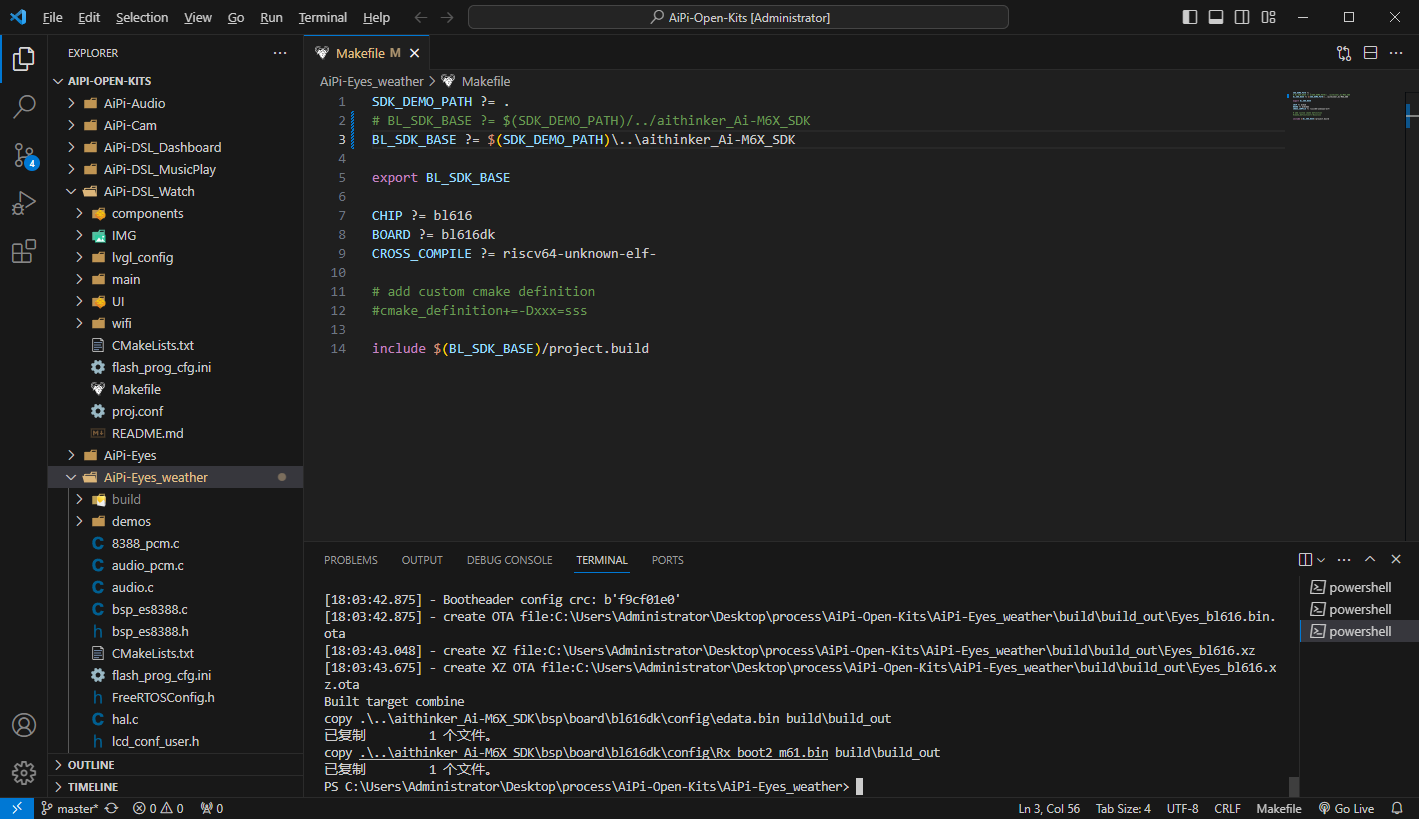Open the Manage gear icon
Screen dimensions: 1419x819
tap(24, 773)
